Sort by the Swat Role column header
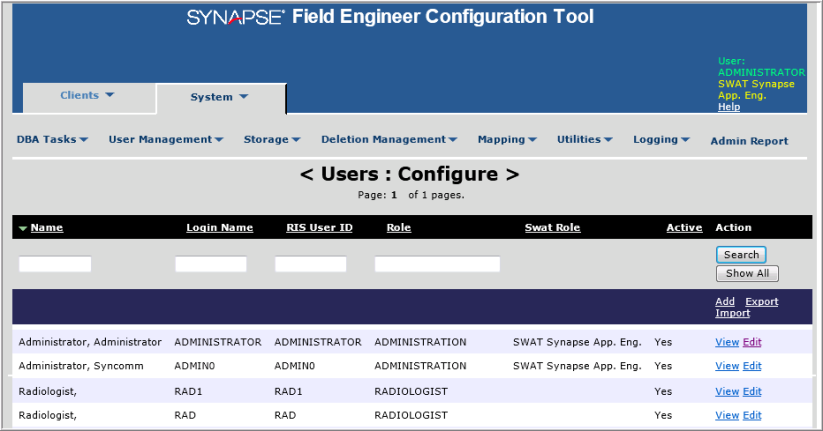 (552, 228)
